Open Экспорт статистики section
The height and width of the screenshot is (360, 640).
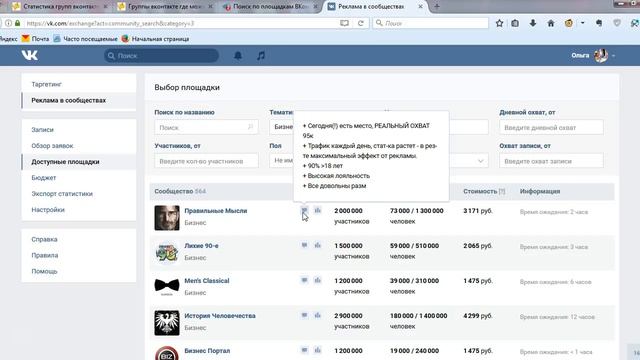pyautogui.click(x=62, y=193)
